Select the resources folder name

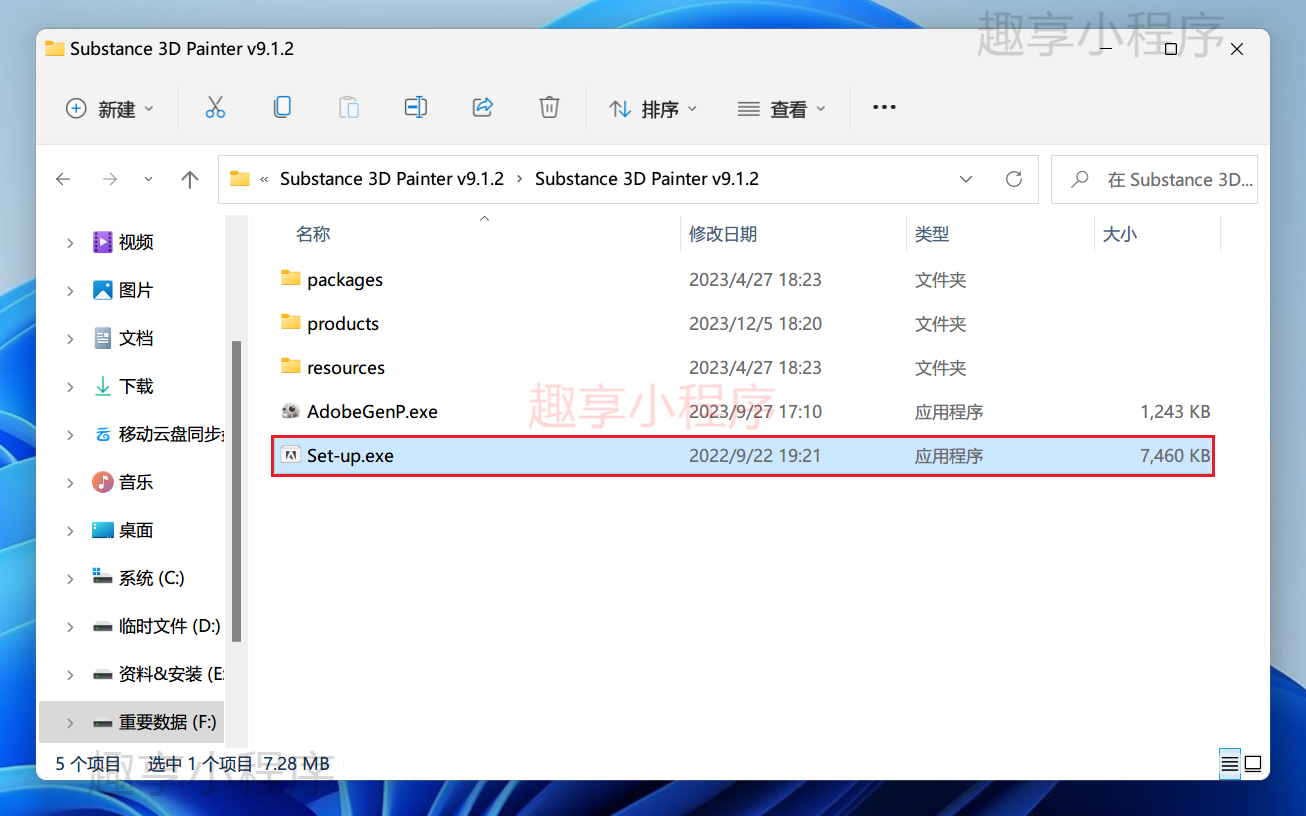[x=346, y=368]
